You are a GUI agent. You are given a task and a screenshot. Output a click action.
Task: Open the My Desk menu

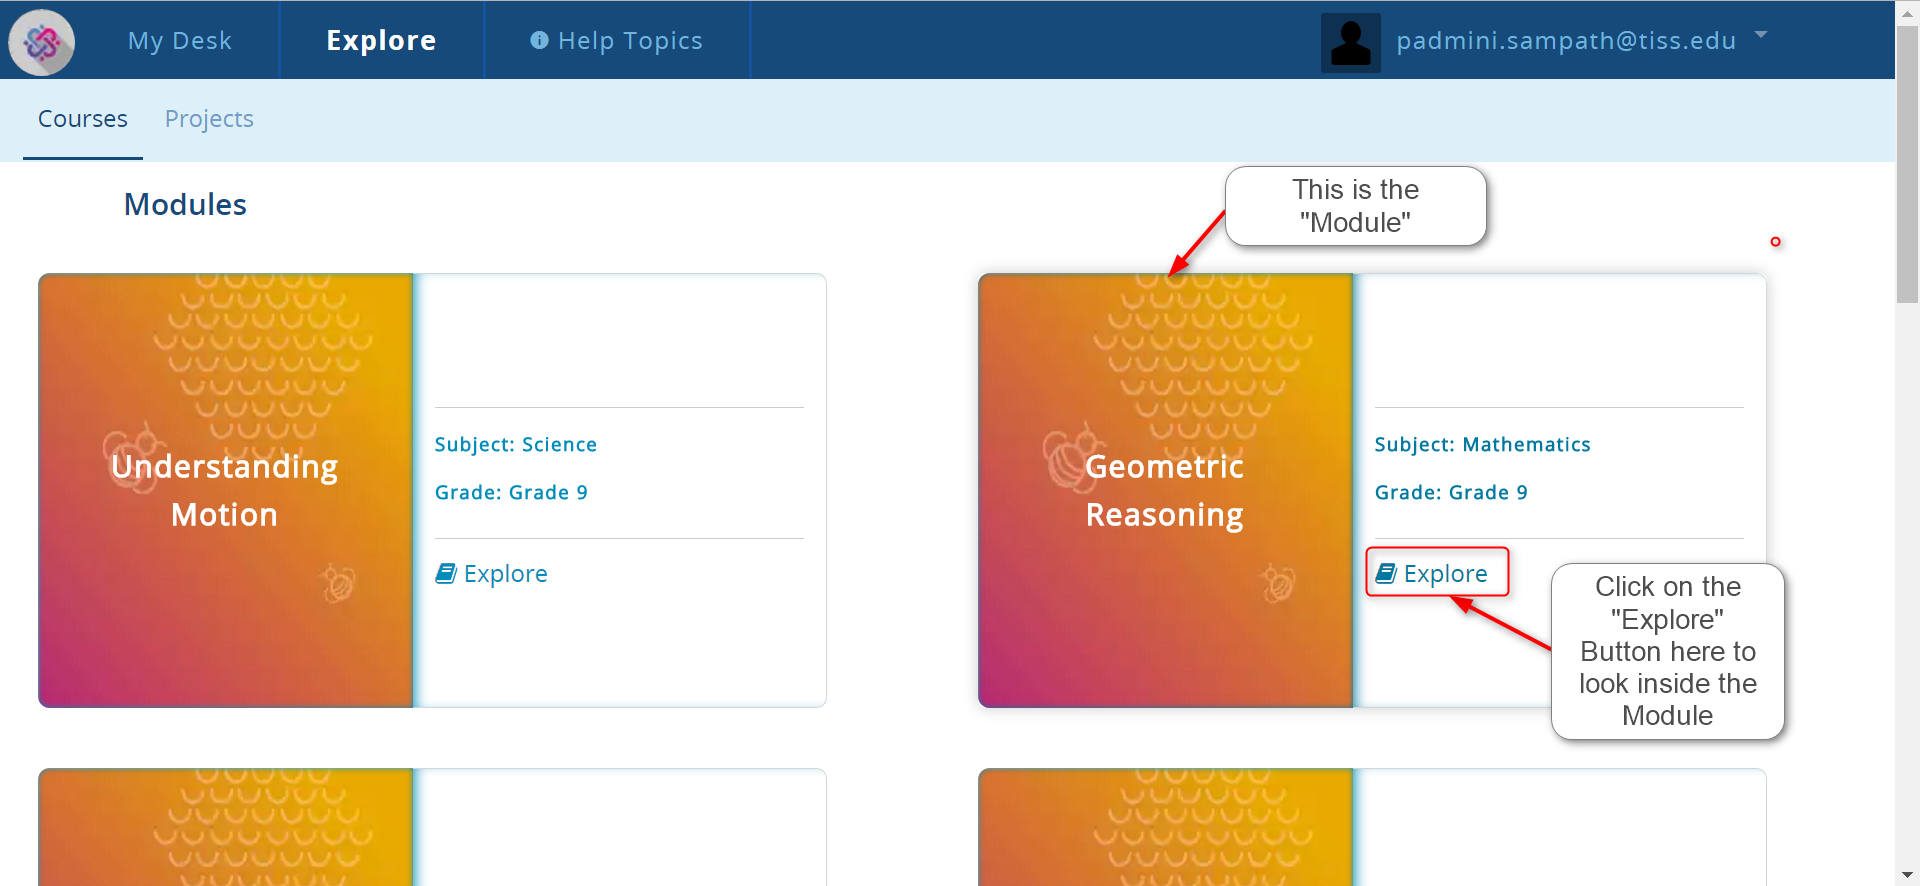[x=180, y=41]
